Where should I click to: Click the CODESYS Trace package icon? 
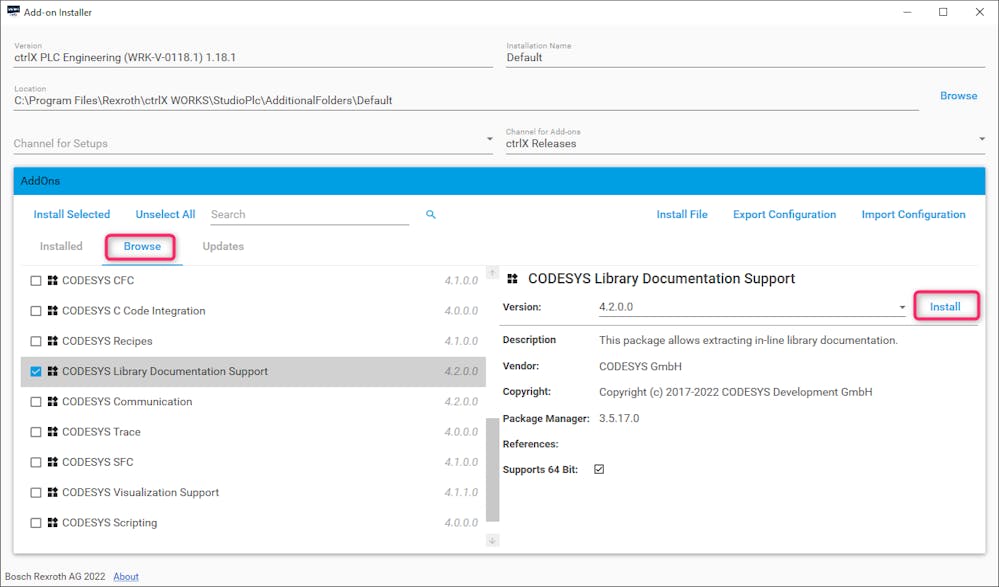pos(52,432)
